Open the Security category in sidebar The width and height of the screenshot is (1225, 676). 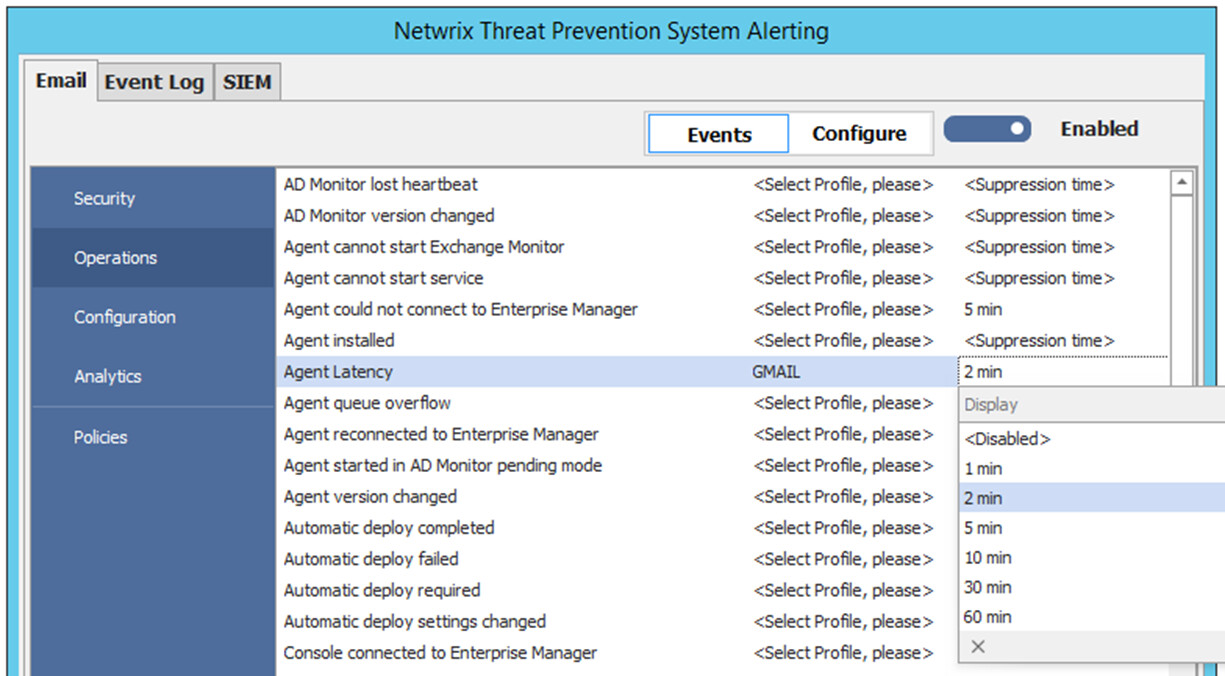(104, 198)
